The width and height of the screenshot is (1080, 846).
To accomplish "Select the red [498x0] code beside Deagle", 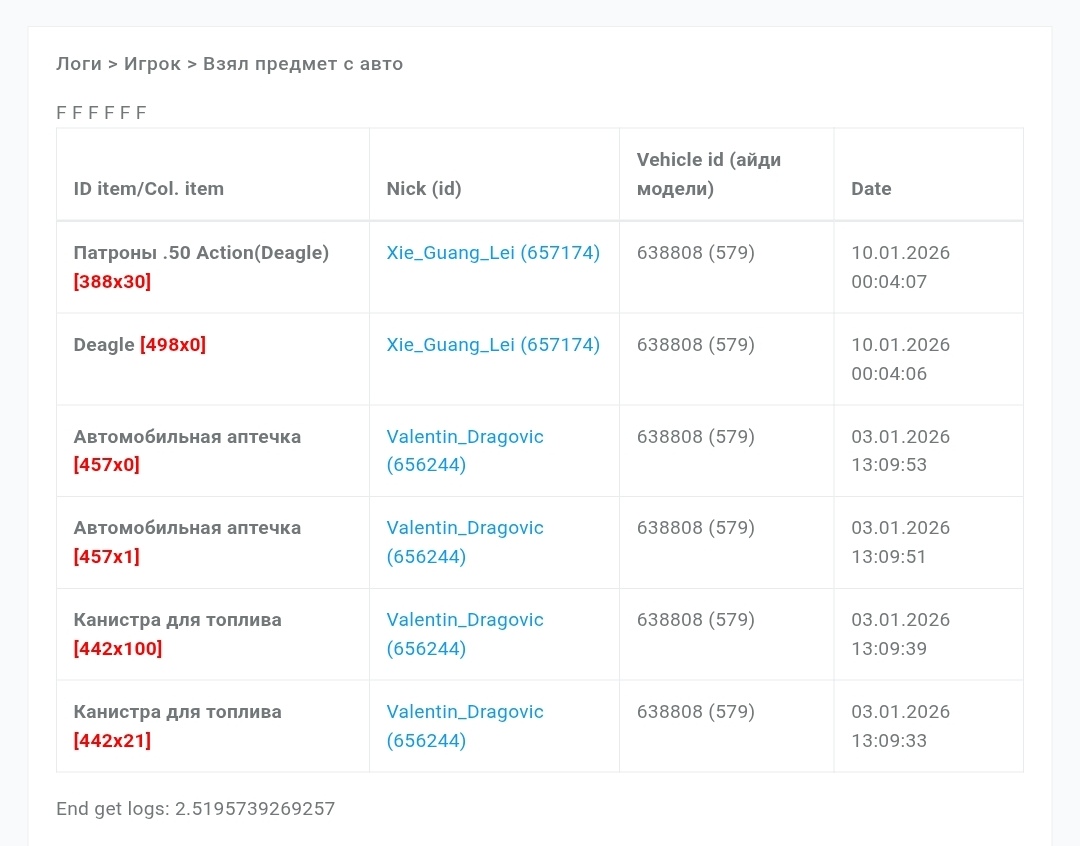I will click(x=173, y=345).
